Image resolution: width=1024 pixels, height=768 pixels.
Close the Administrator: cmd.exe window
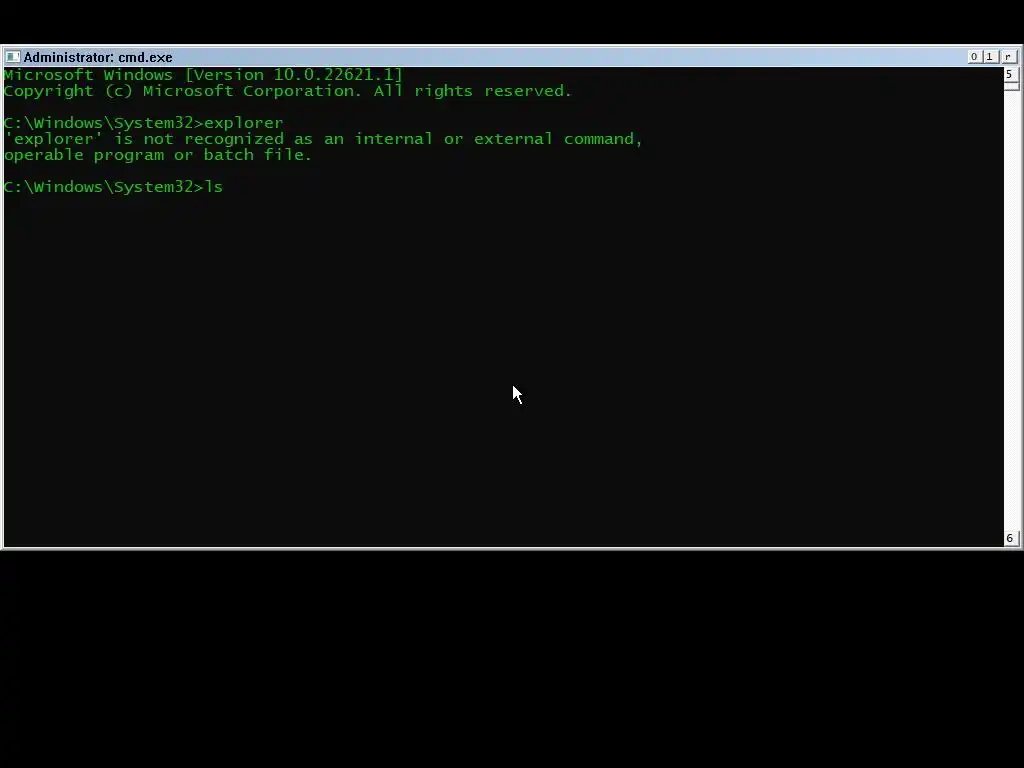1009,57
